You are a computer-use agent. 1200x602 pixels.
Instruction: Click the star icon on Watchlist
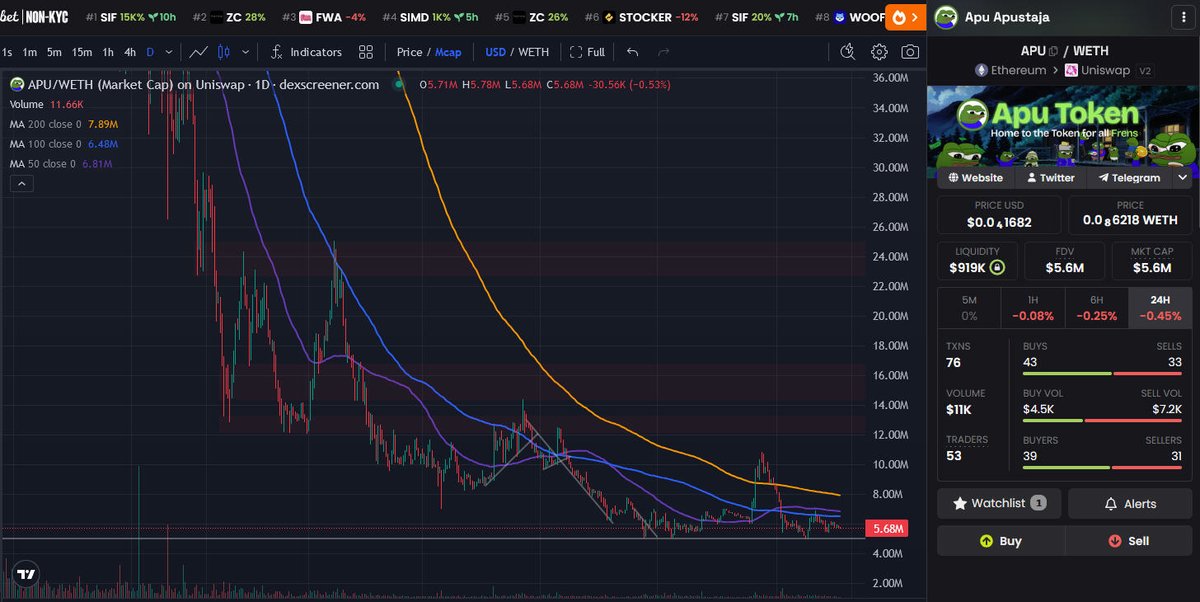[960, 503]
